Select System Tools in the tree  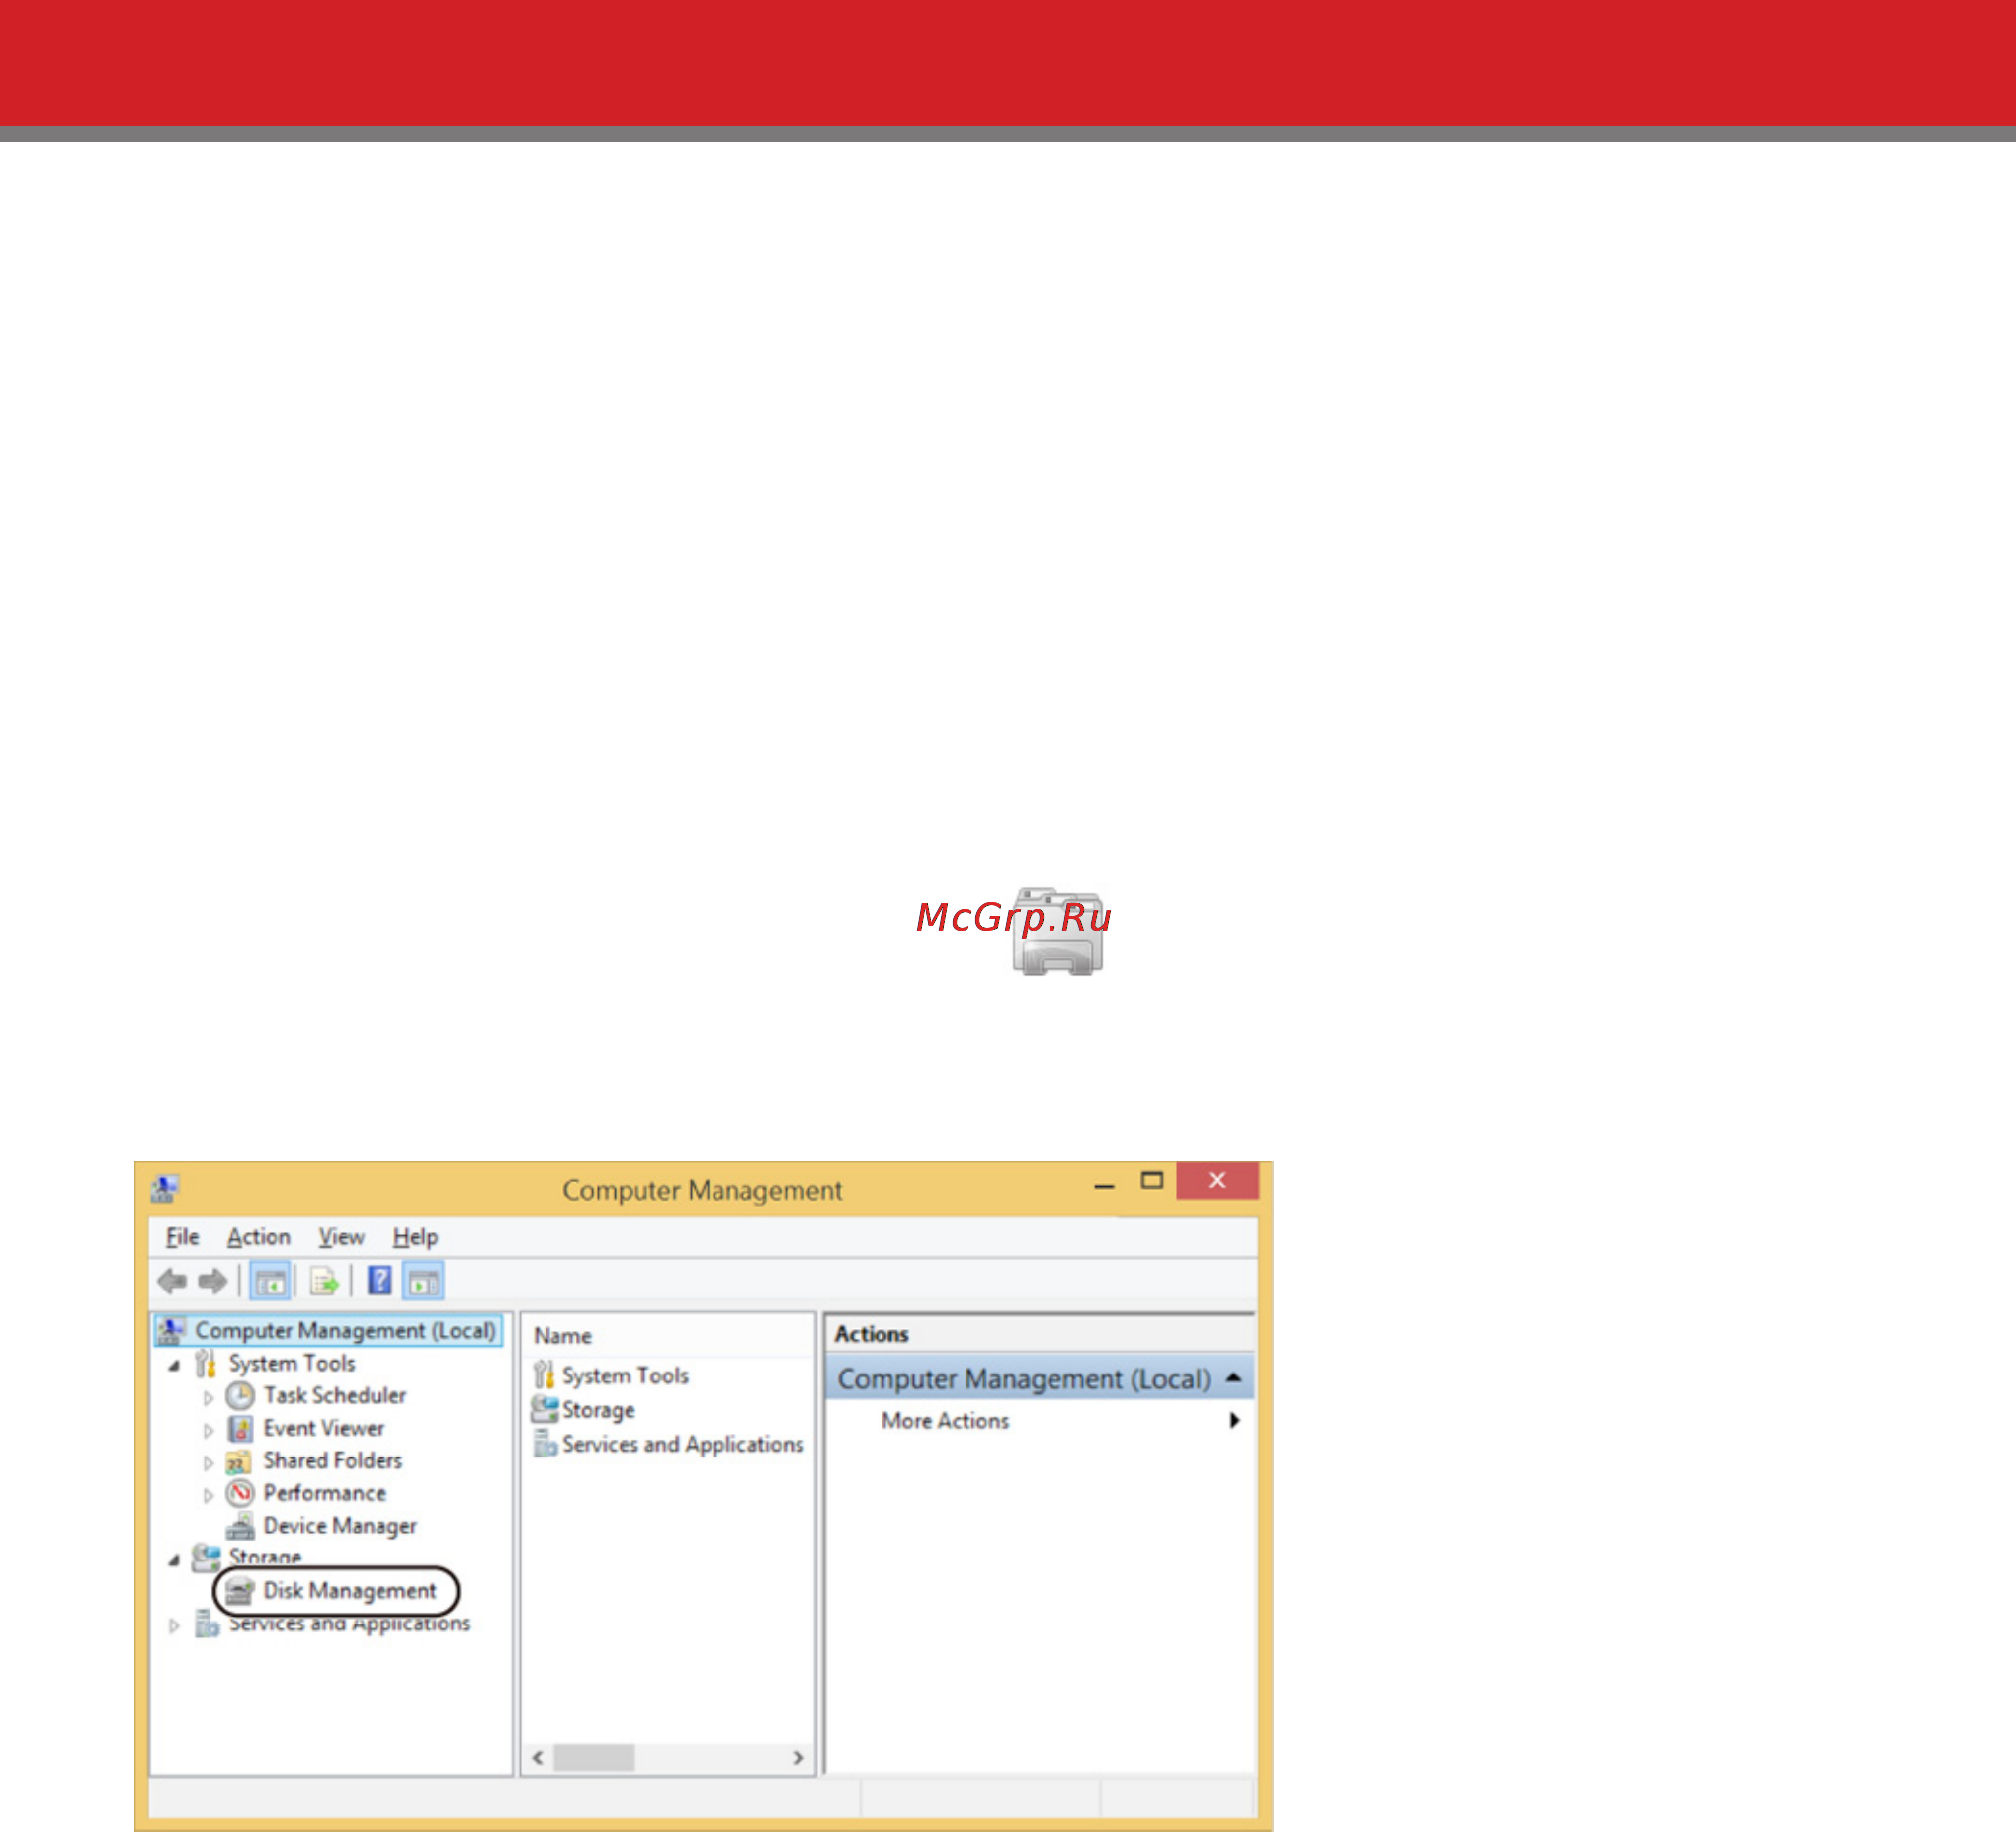pos(292,1363)
